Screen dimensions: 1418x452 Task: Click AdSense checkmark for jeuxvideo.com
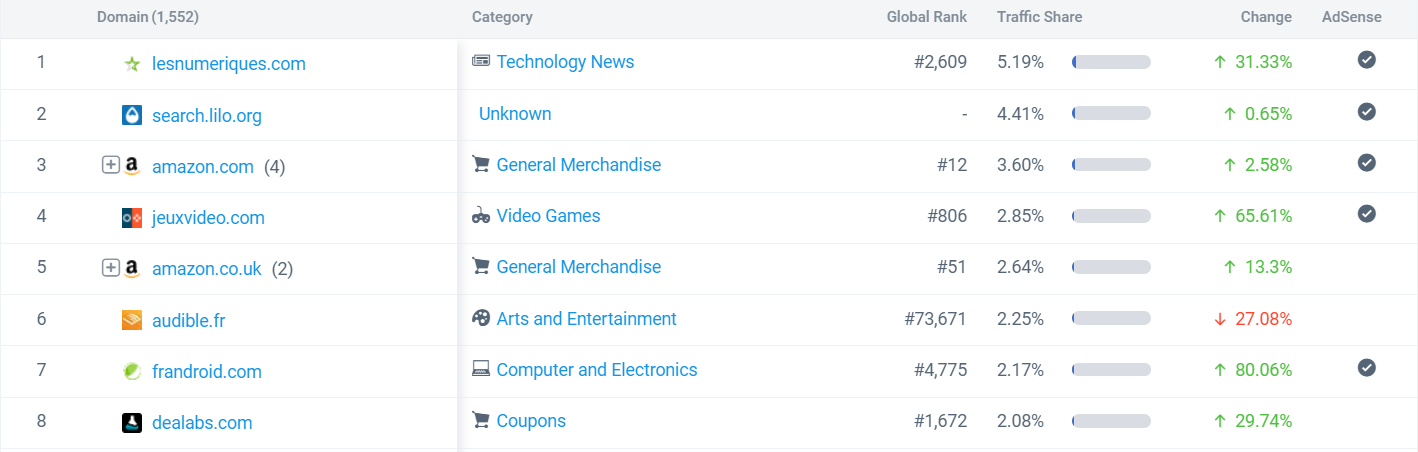pos(1367,213)
